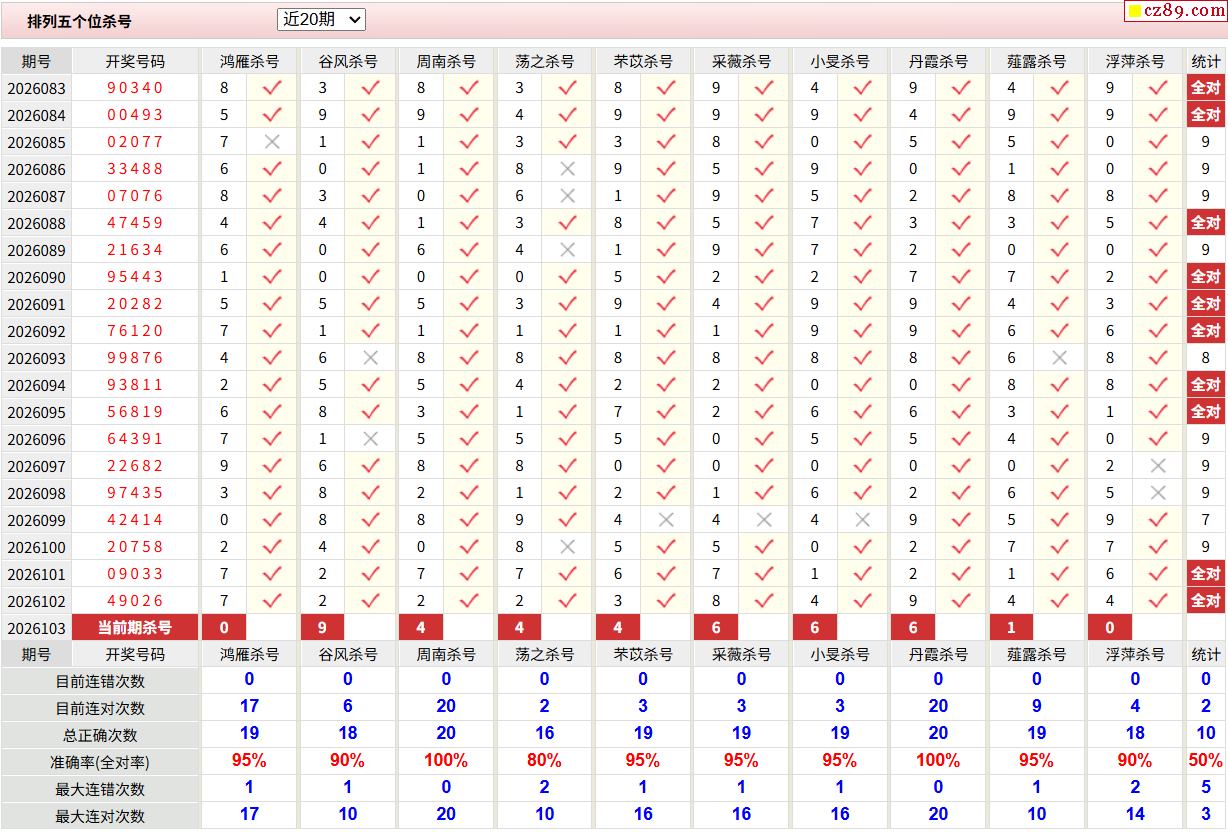Click the red current-period number under 采薇杀号

(716, 628)
